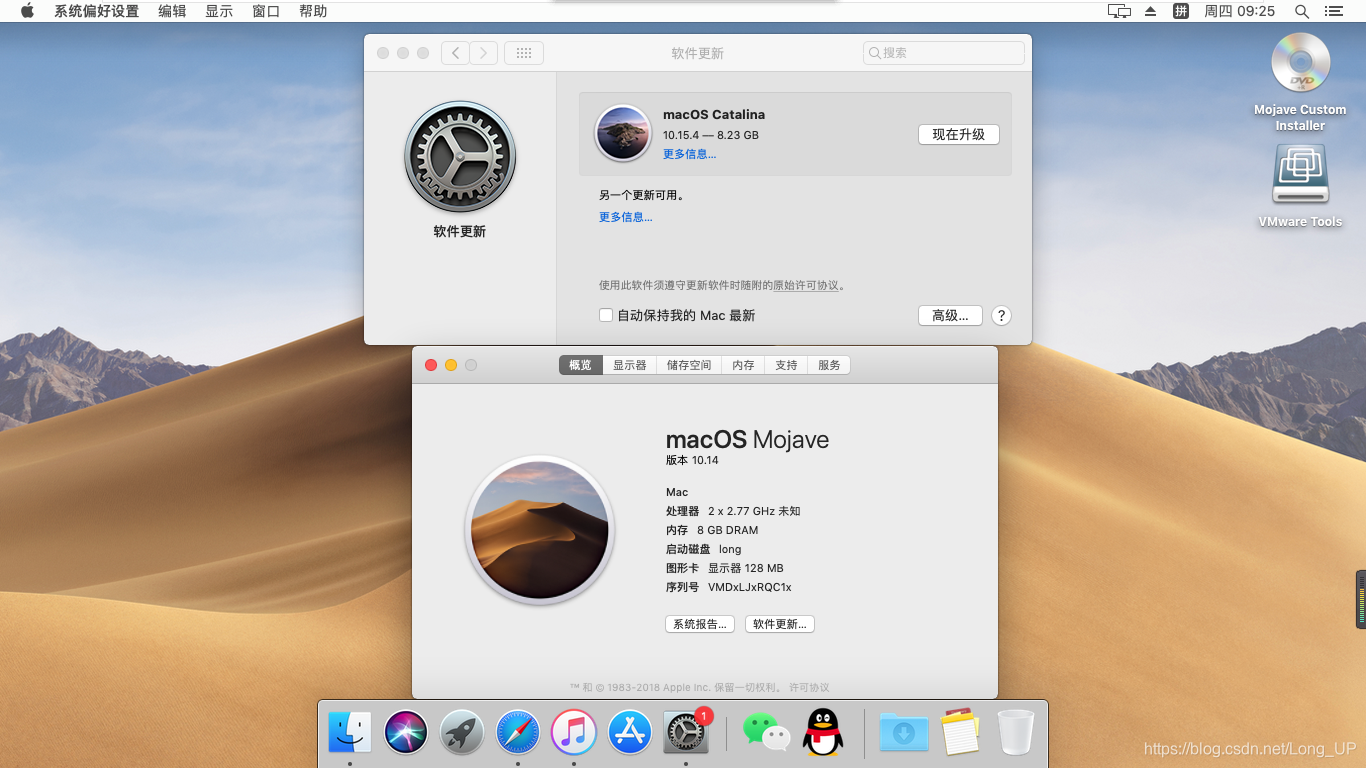The width and height of the screenshot is (1366, 768).
Task: Switch to the 内存 tab
Action: (x=743, y=365)
